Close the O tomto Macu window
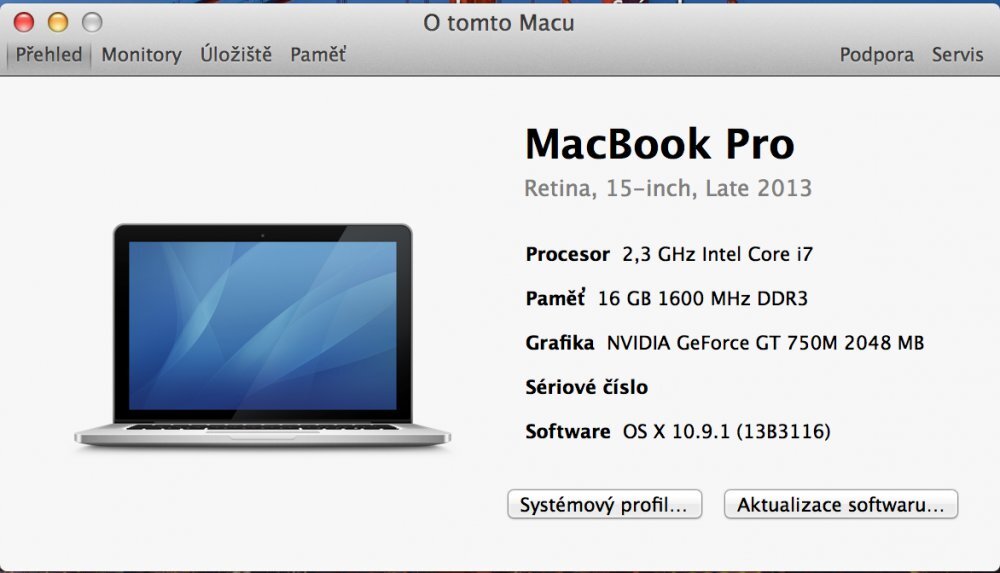Viewport: 1000px width, 573px height. [x=24, y=22]
